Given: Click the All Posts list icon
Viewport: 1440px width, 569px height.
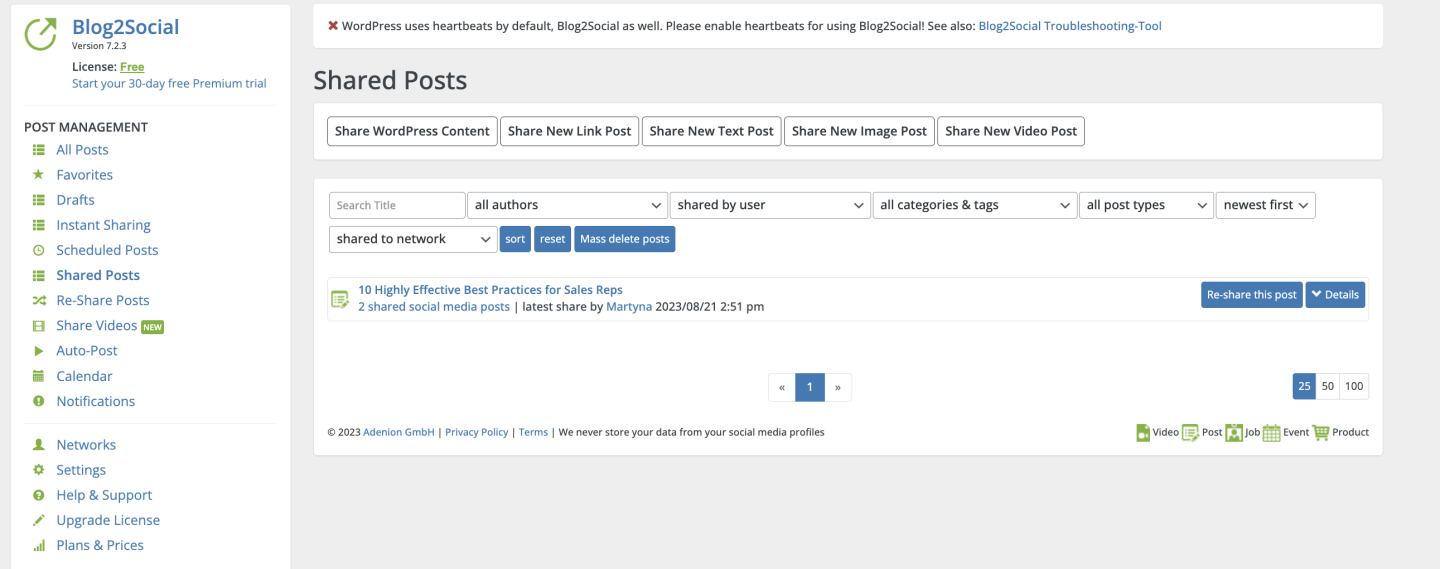Looking at the screenshot, I should click(39, 150).
